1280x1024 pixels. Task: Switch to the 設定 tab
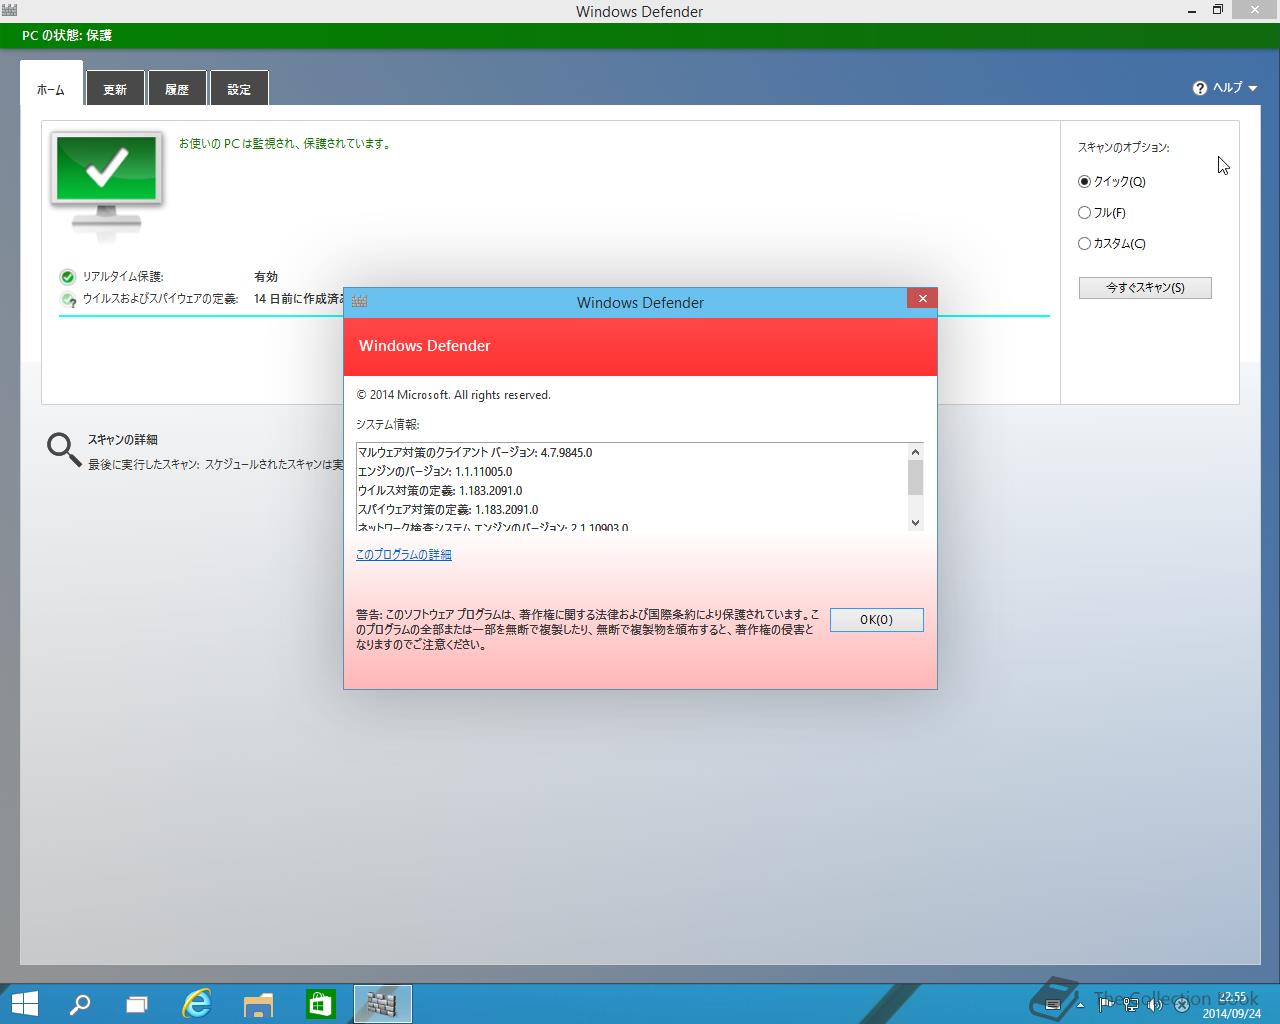point(239,88)
